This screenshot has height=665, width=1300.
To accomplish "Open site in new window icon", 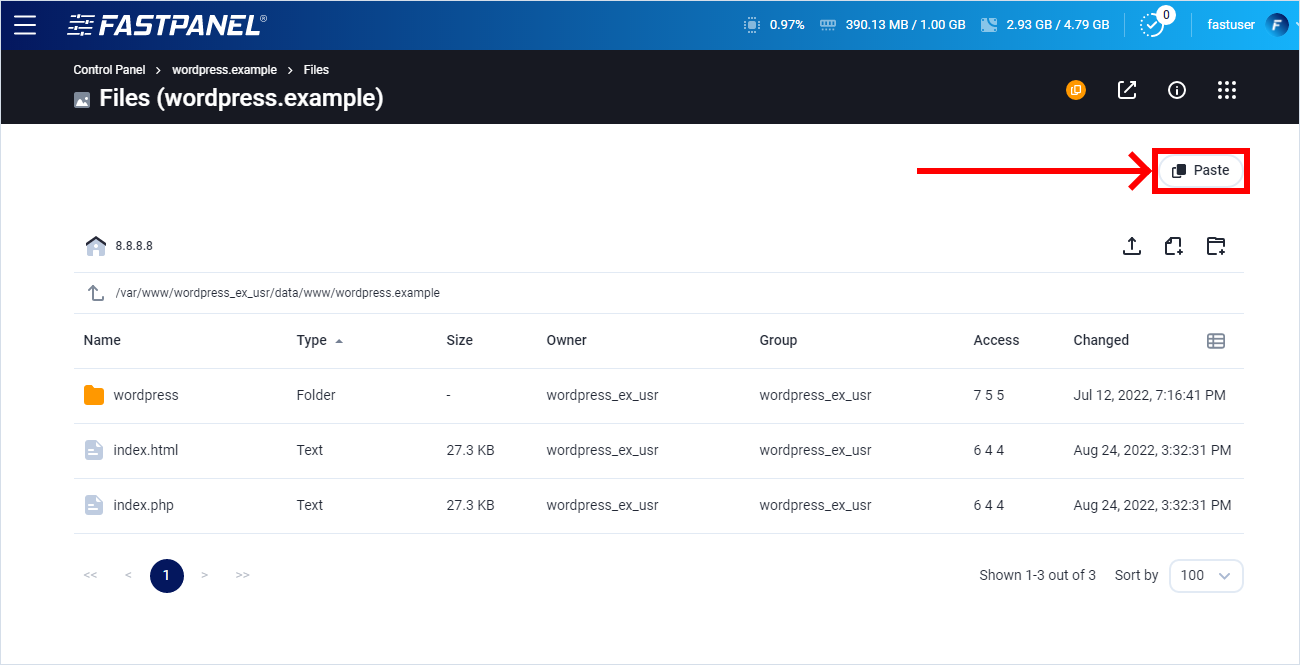I will (x=1127, y=90).
